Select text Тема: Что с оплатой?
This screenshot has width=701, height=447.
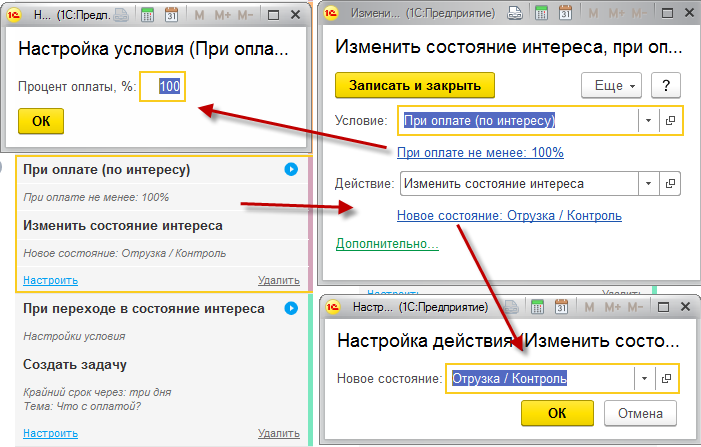tap(82, 406)
